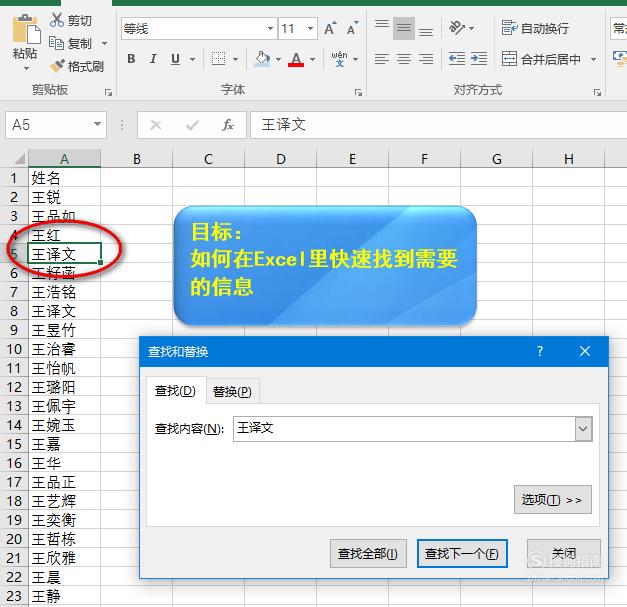Align text left
This screenshot has height=607, width=627.
[x=382, y=59]
